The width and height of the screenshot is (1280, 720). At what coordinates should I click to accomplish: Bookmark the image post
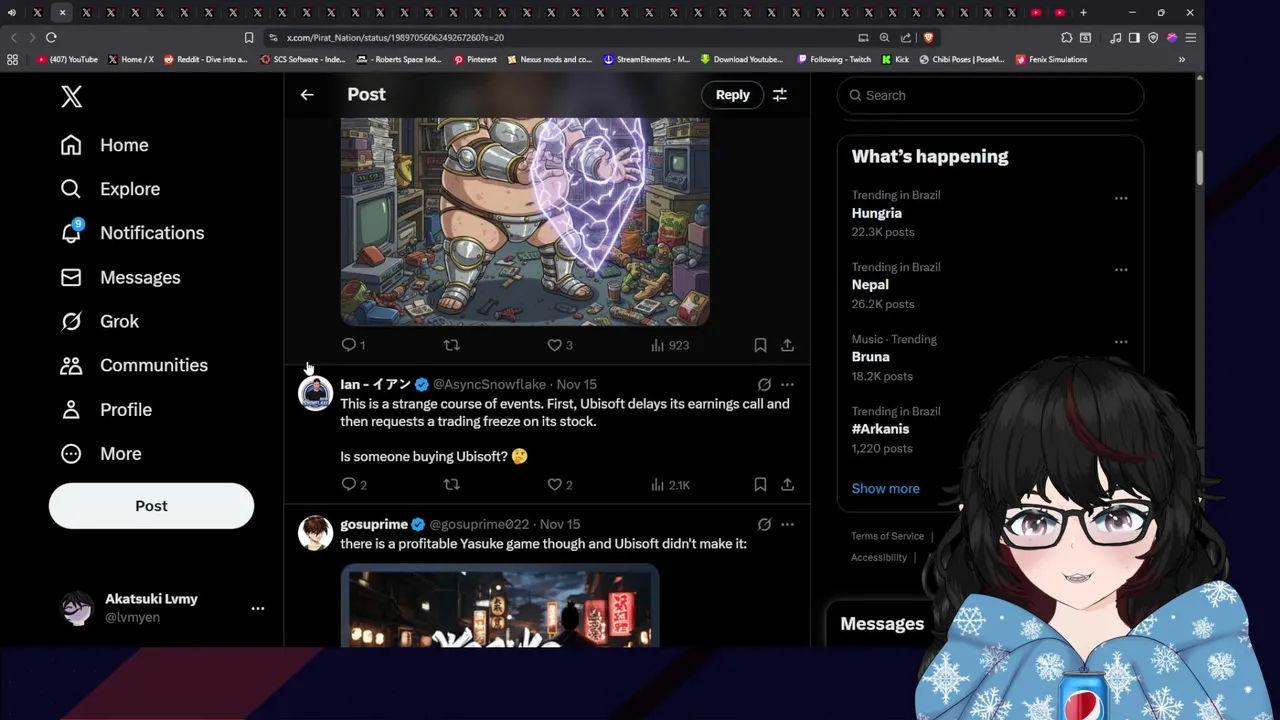(760, 345)
